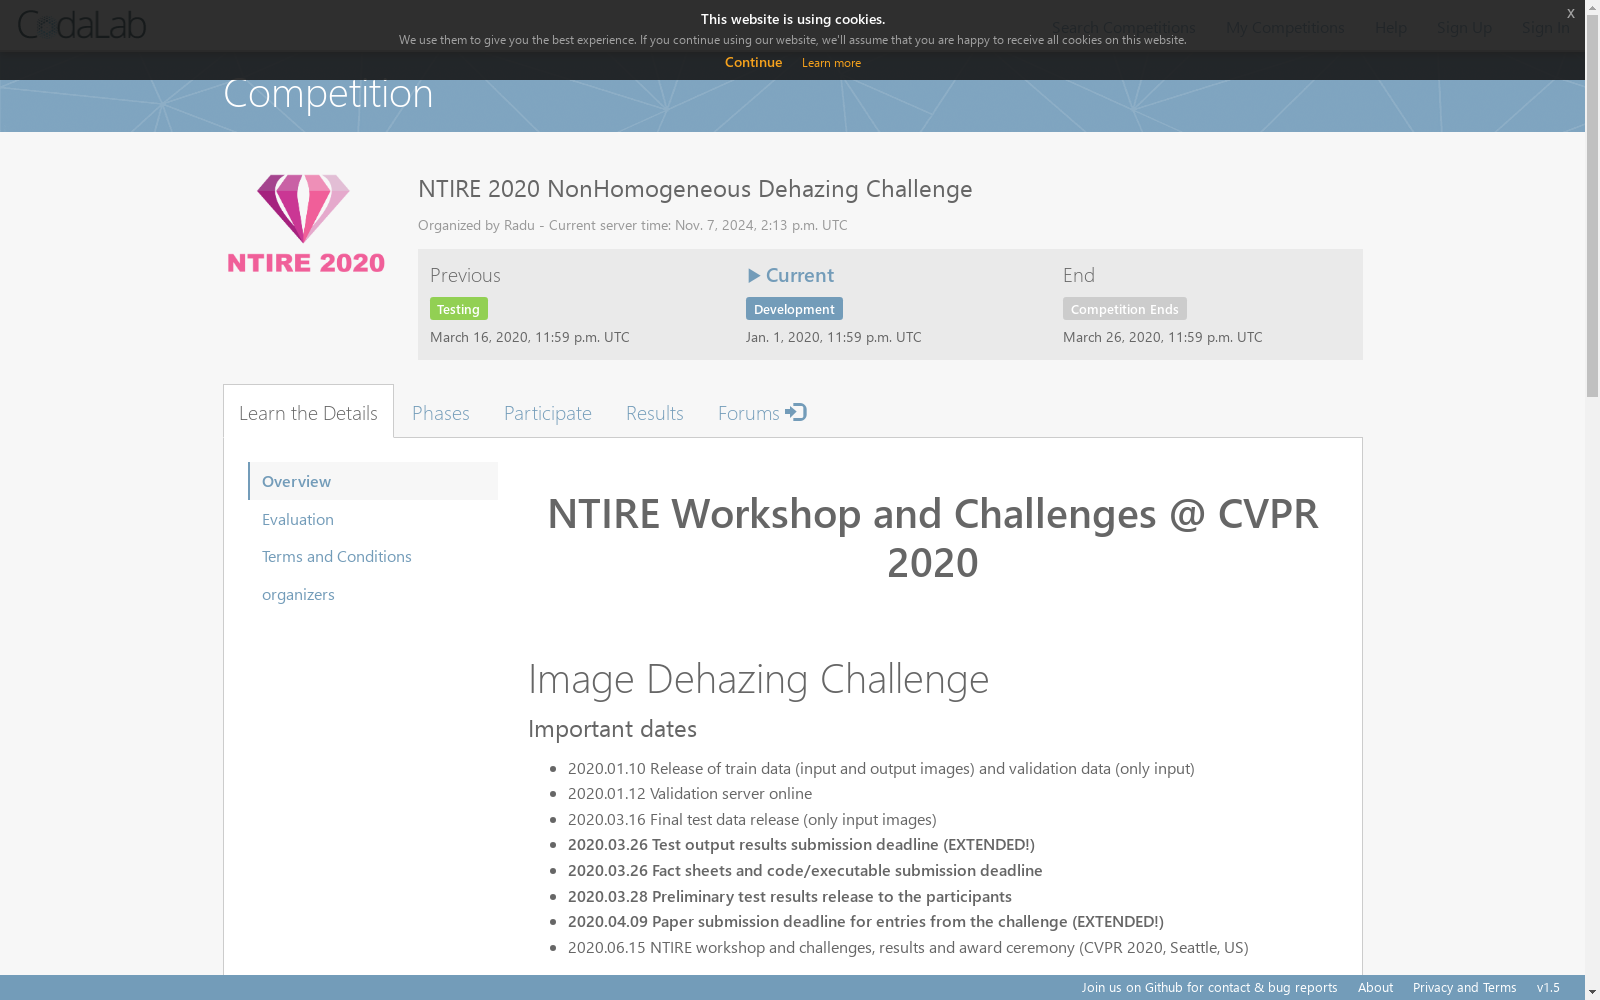Open Evaluation in the sidebar
The image size is (1600, 1000).
pos(298,519)
